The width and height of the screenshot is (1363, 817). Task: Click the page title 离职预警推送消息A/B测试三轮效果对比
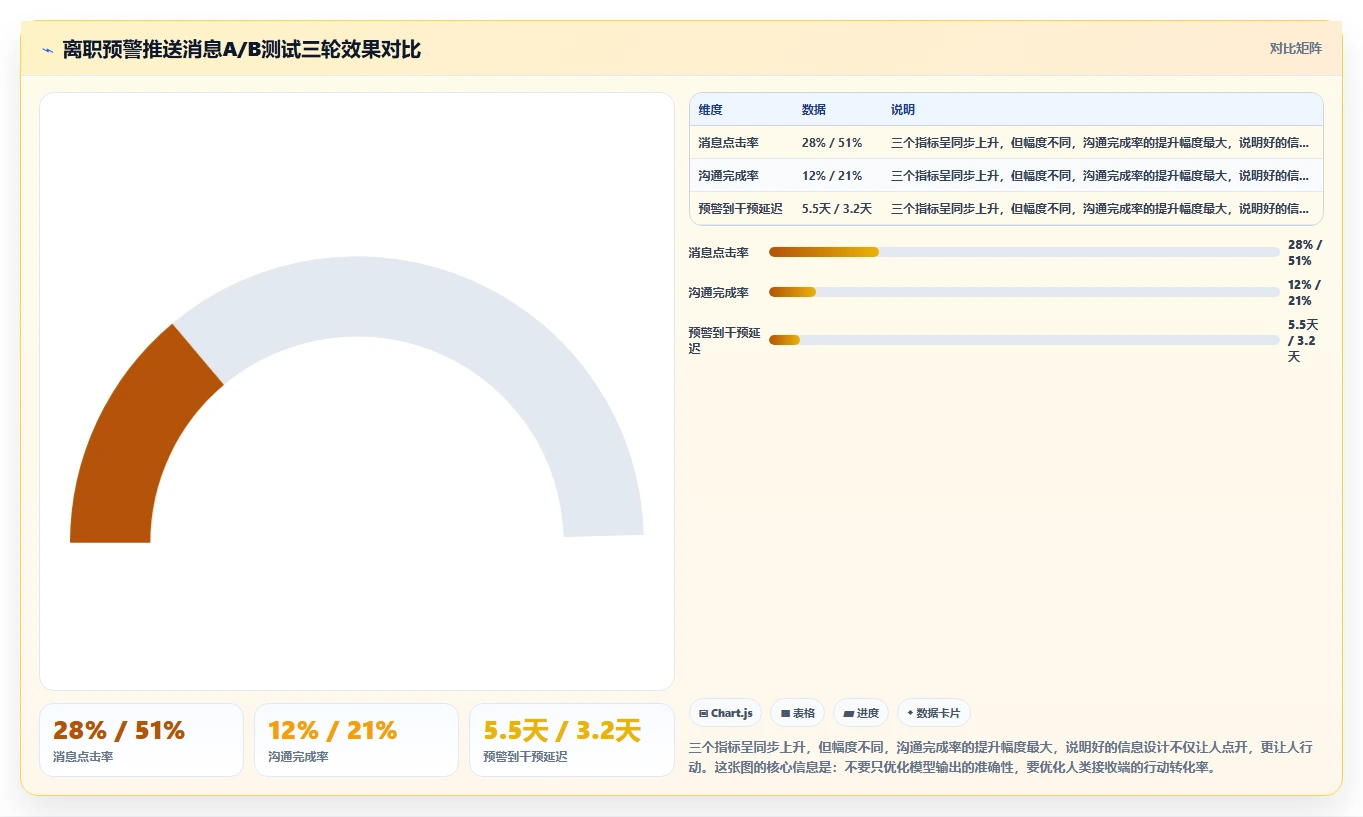pos(242,49)
